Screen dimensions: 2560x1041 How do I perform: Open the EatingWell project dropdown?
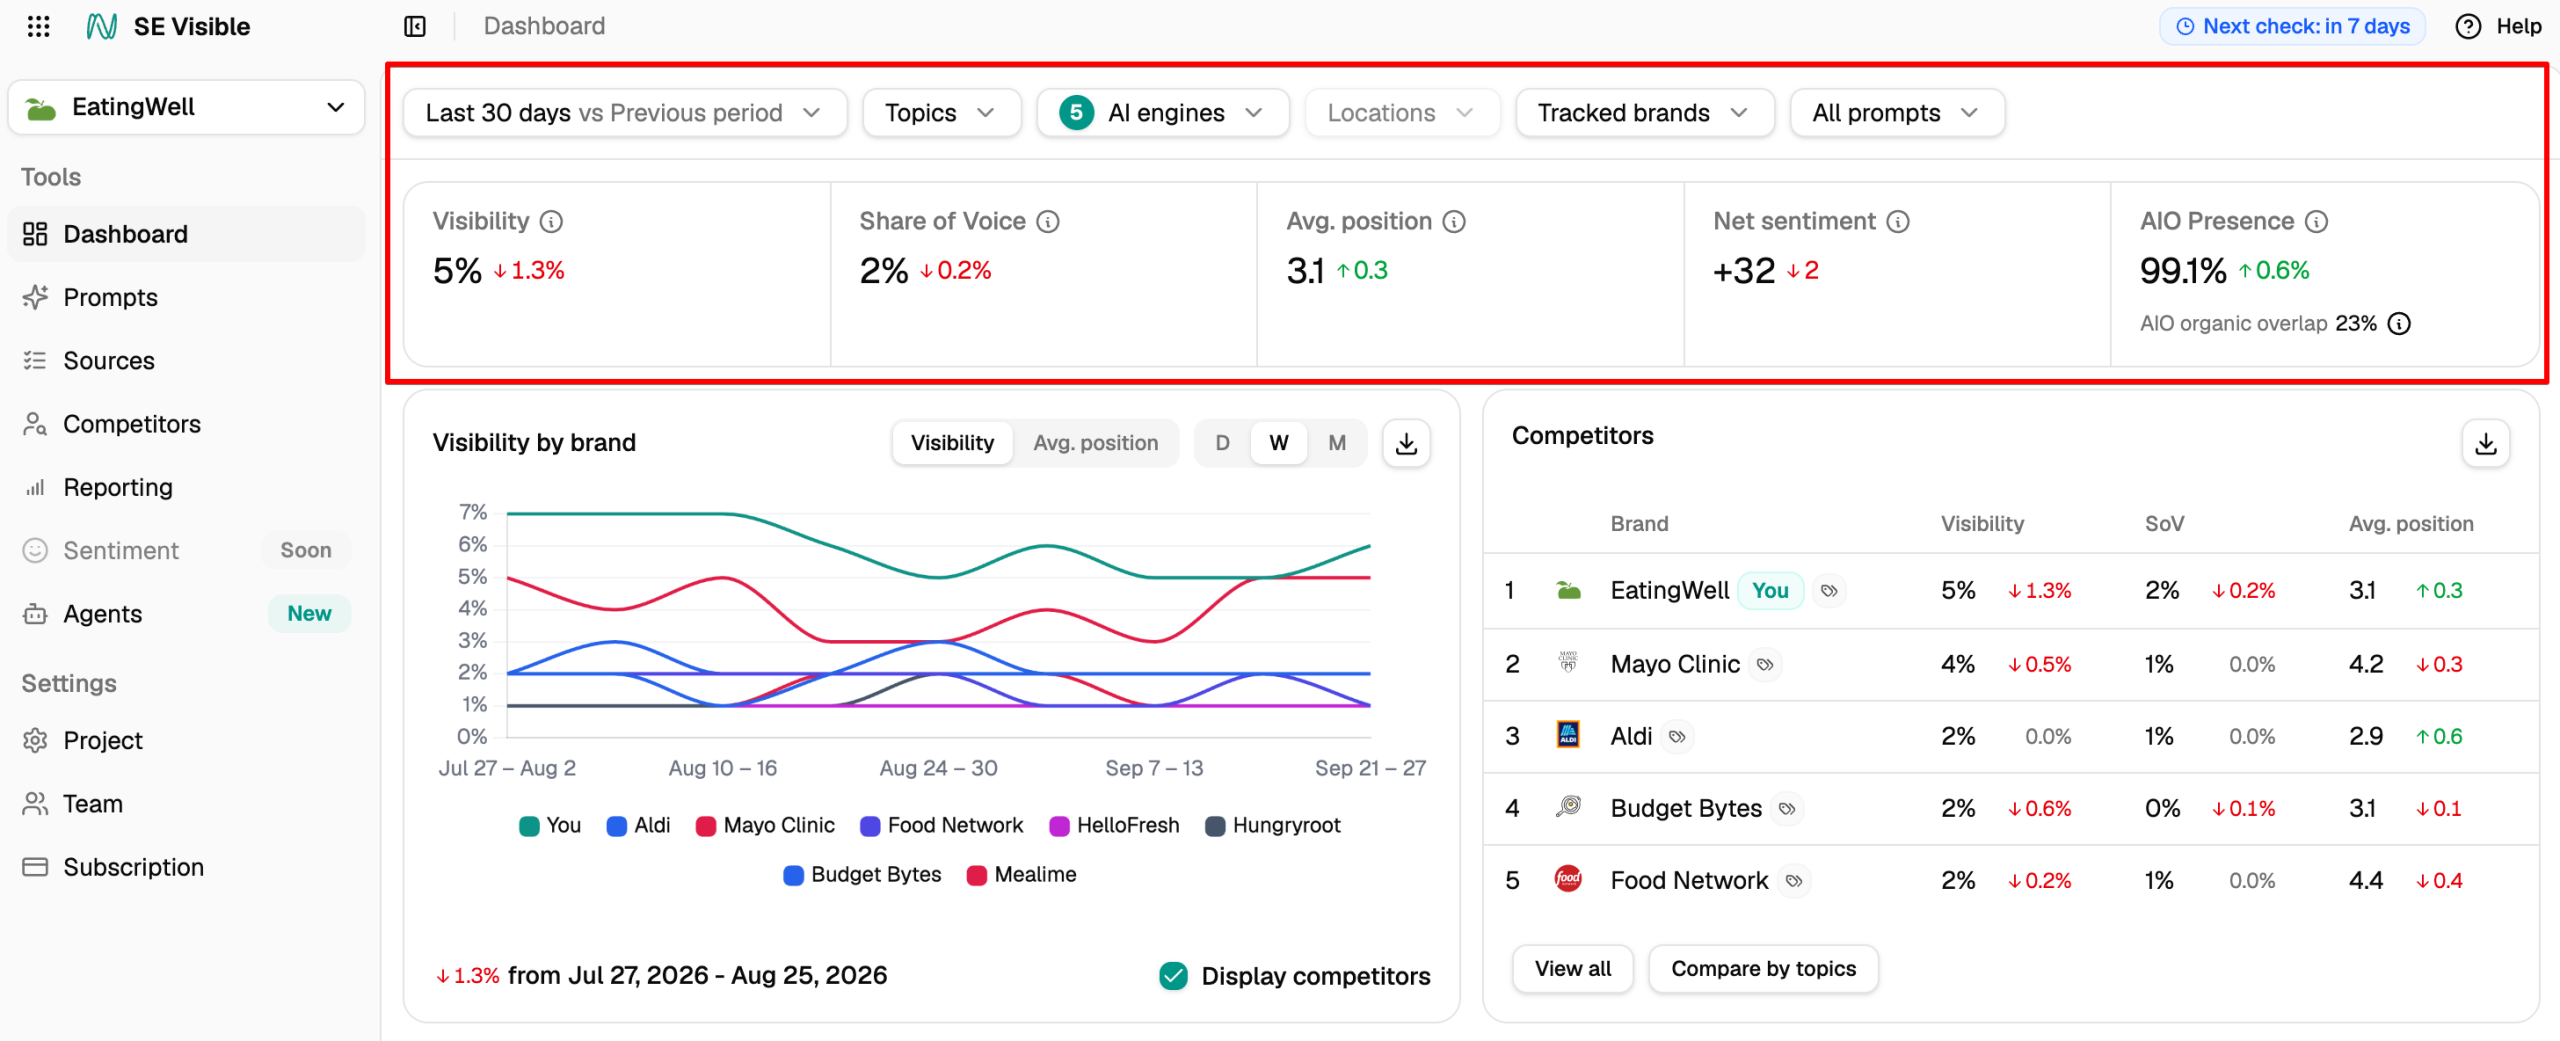click(x=186, y=107)
